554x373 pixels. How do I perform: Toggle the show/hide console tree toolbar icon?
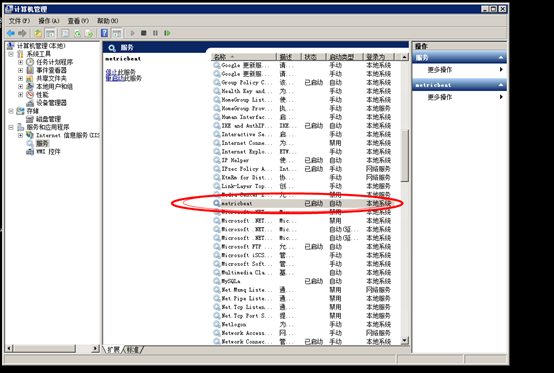[x=51, y=33]
